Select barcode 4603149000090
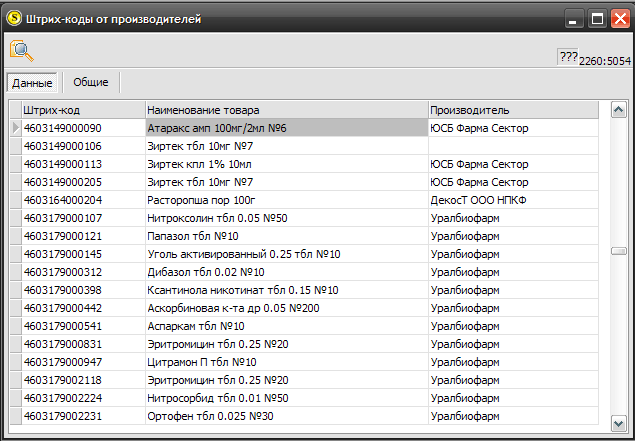 83,128
